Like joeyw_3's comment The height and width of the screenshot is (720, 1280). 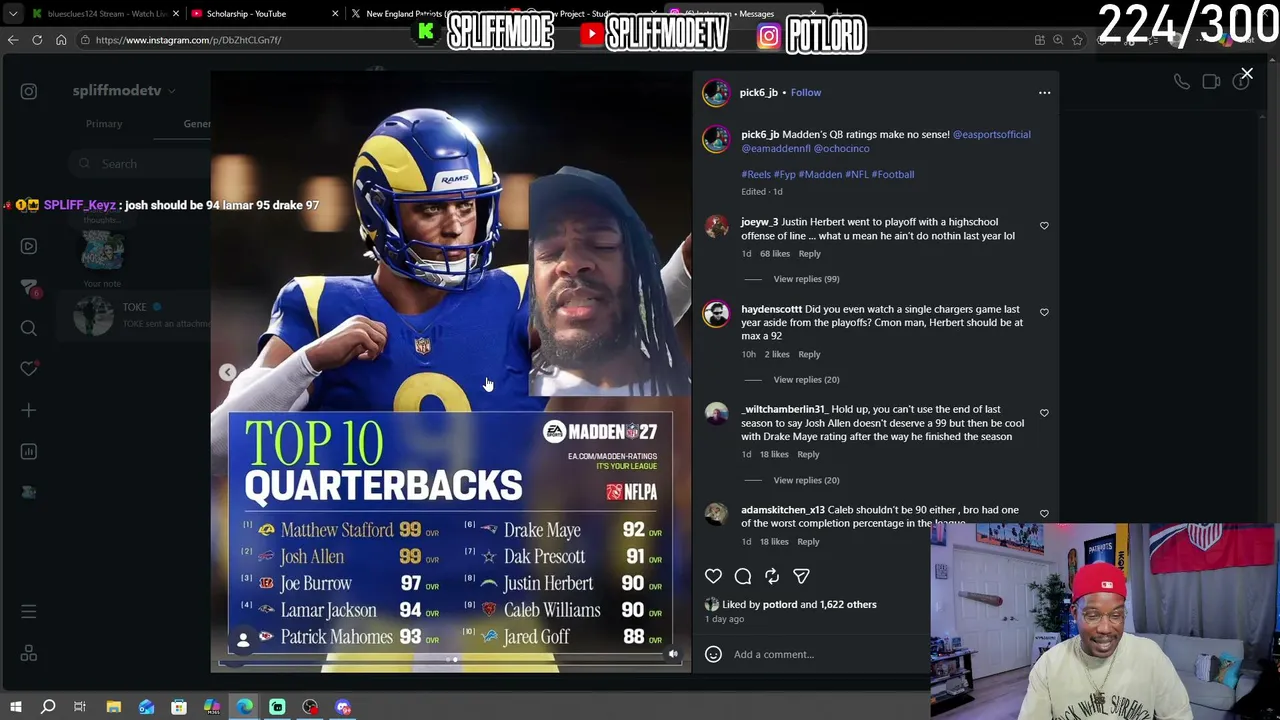pos(1044,226)
